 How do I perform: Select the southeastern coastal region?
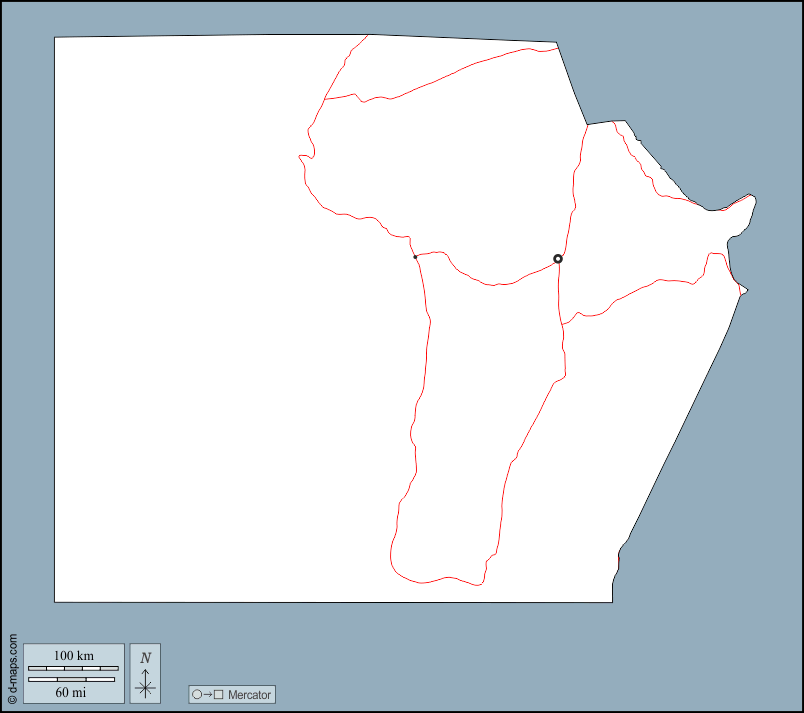click(x=640, y=400)
